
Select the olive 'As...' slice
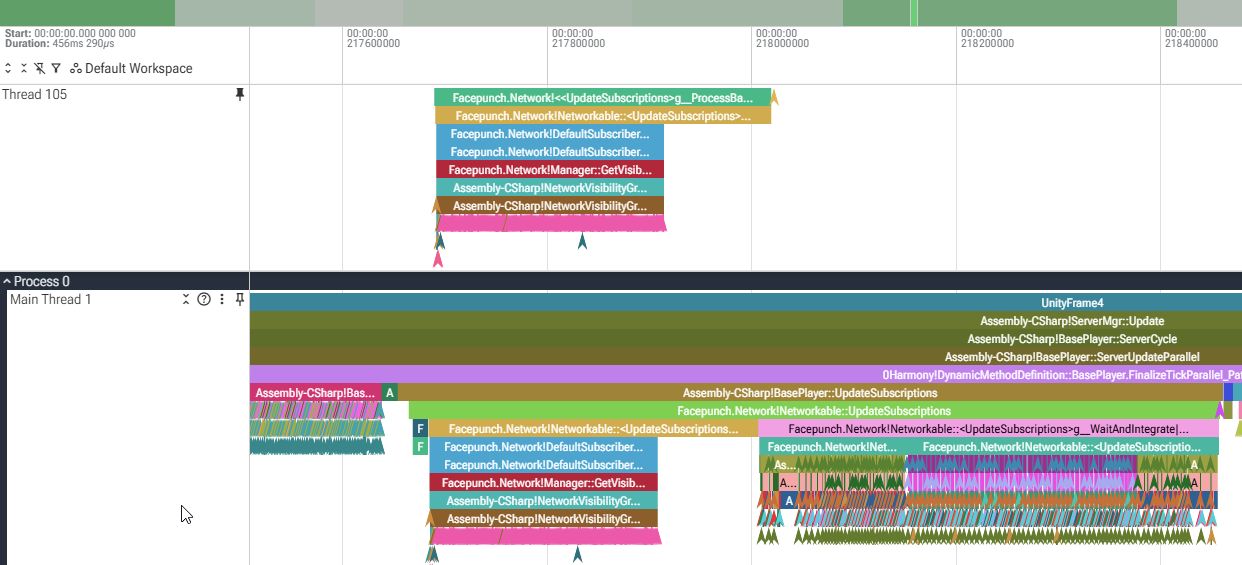click(x=785, y=465)
